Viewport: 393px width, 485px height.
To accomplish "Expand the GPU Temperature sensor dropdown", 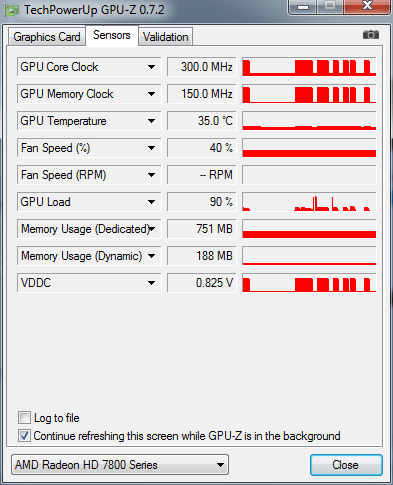I will (151, 121).
